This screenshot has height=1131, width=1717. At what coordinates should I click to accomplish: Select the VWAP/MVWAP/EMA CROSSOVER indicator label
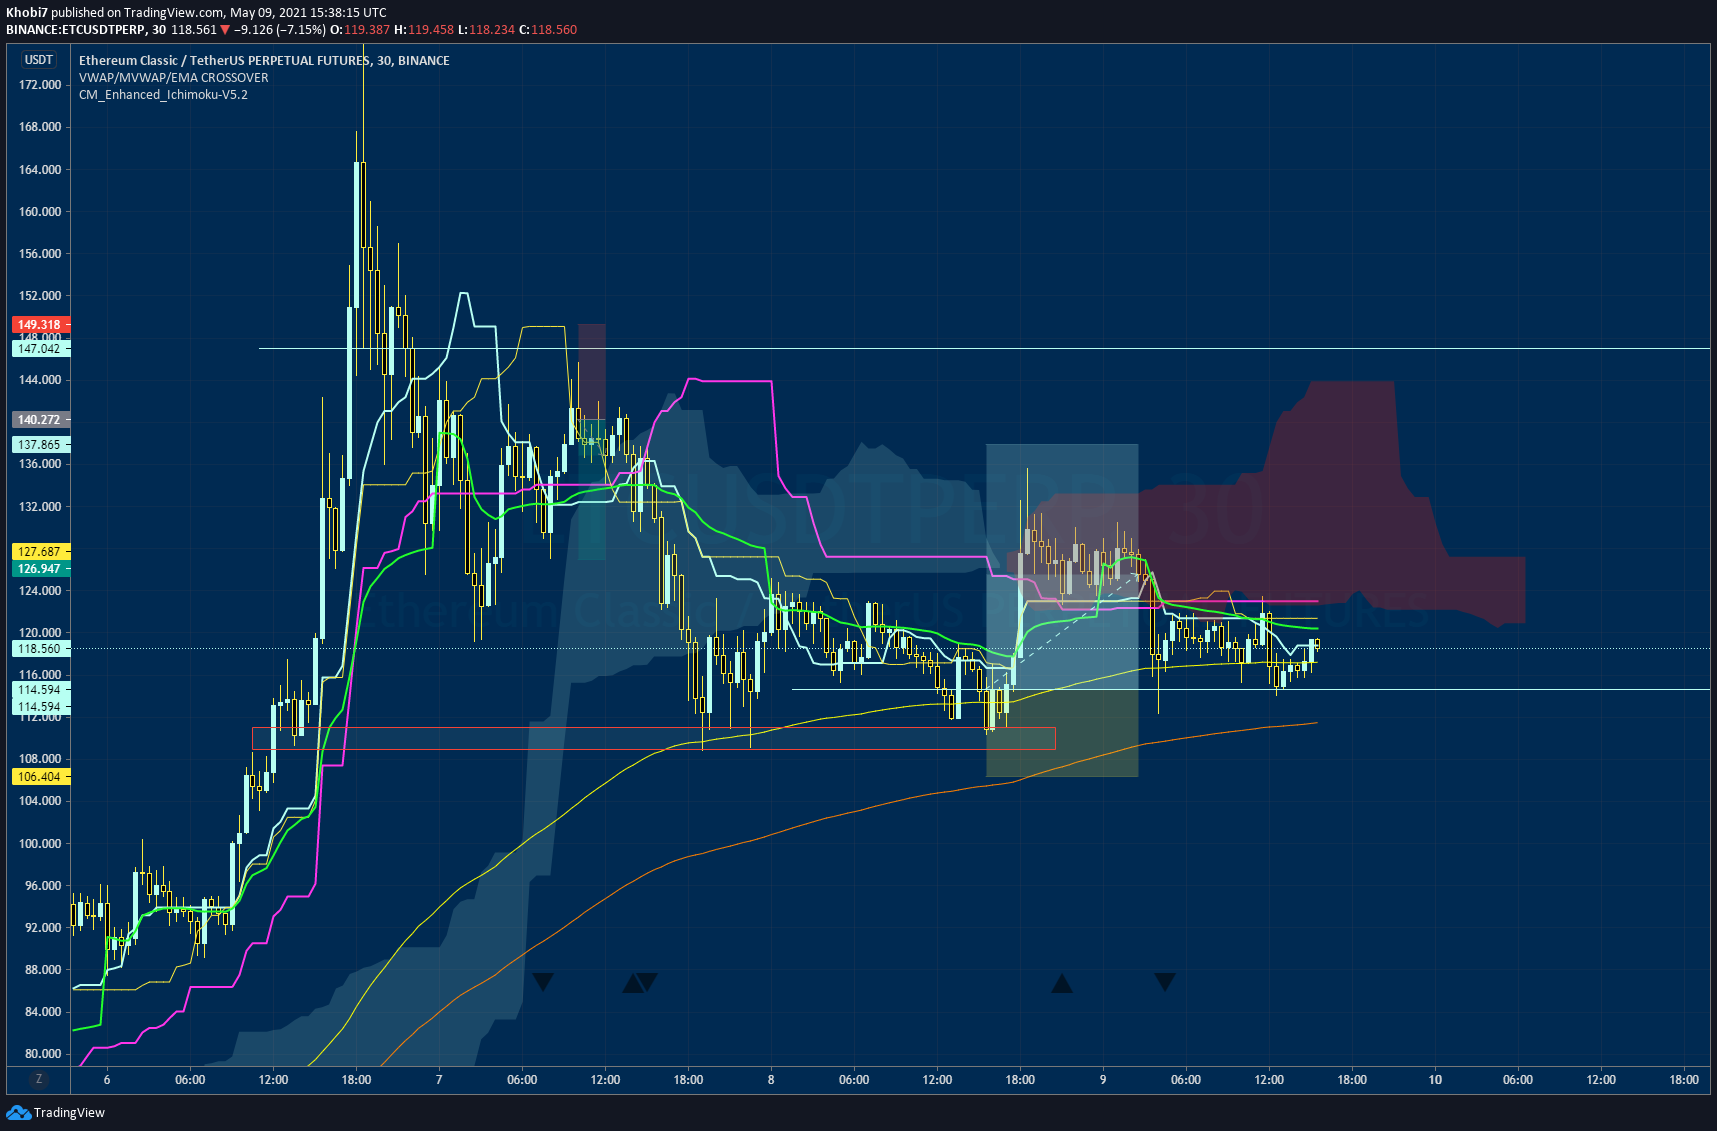coord(174,77)
